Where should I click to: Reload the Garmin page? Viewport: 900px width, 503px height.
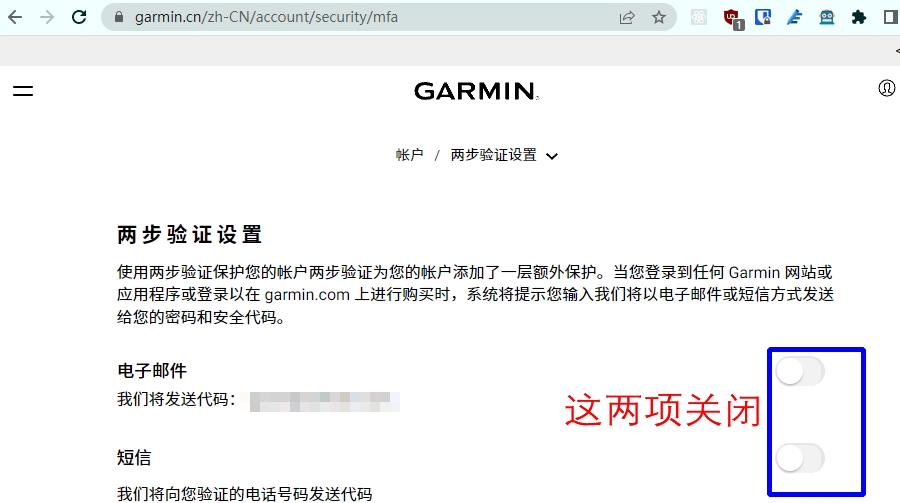tap(79, 17)
